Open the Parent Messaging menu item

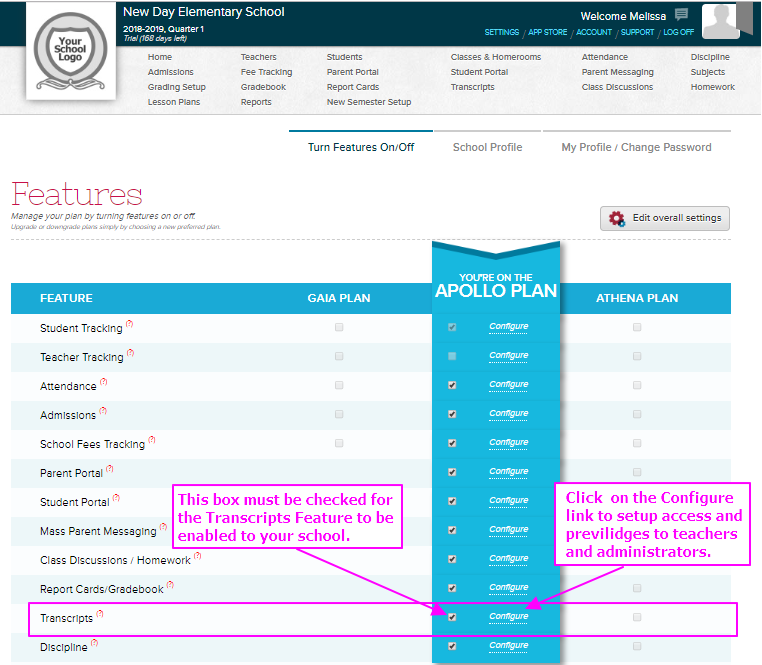point(618,72)
